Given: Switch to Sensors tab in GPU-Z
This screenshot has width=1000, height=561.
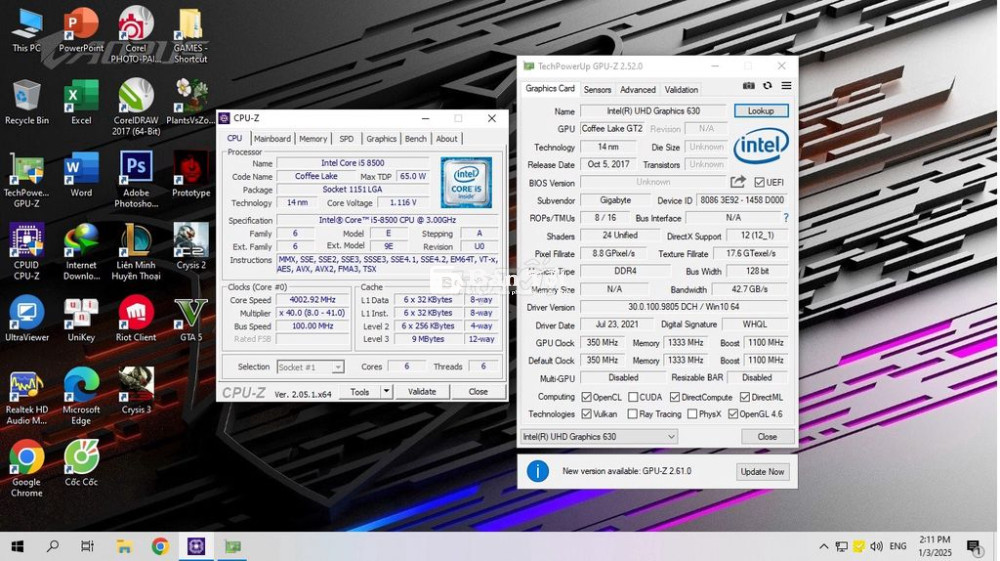Looking at the screenshot, I should pyautogui.click(x=598, y=90).
